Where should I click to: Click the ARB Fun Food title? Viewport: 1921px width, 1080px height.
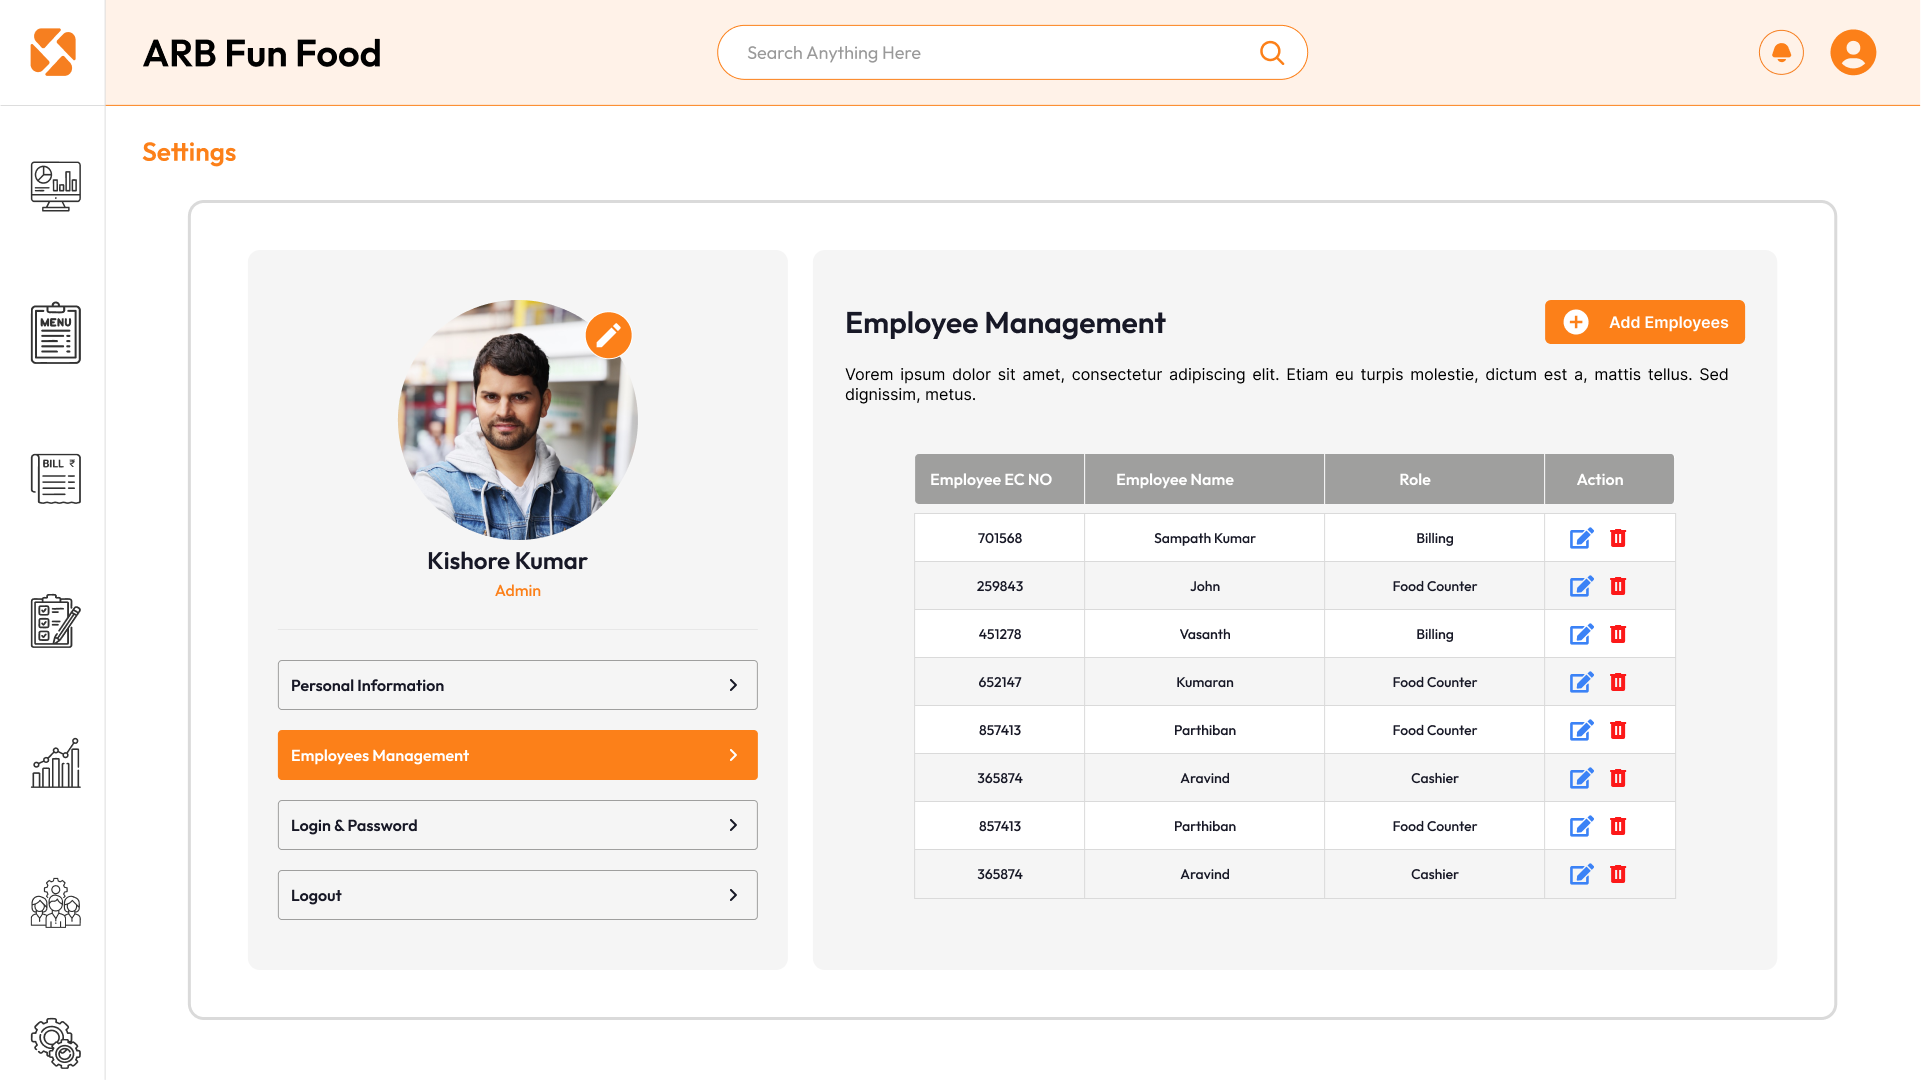coord(262,53)
